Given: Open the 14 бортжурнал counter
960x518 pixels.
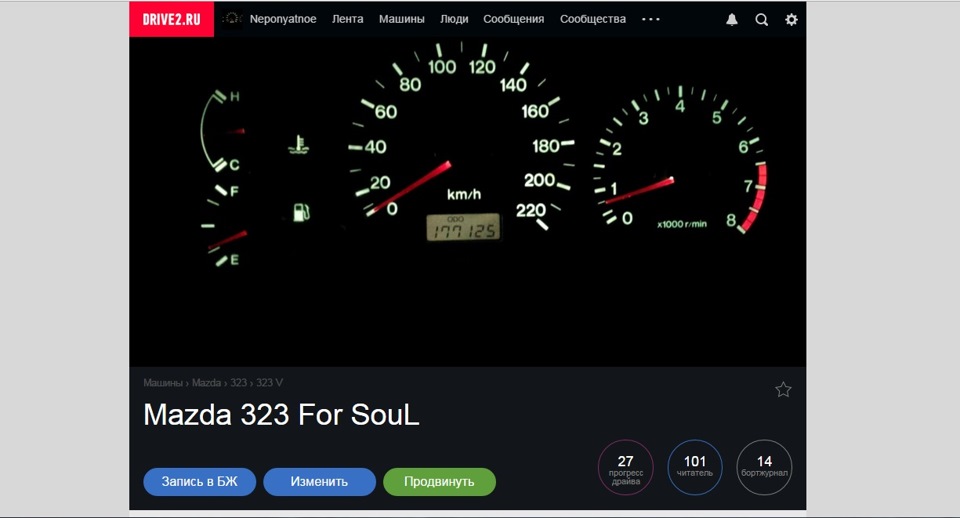Looking at the screenshot, I should 764,468.
